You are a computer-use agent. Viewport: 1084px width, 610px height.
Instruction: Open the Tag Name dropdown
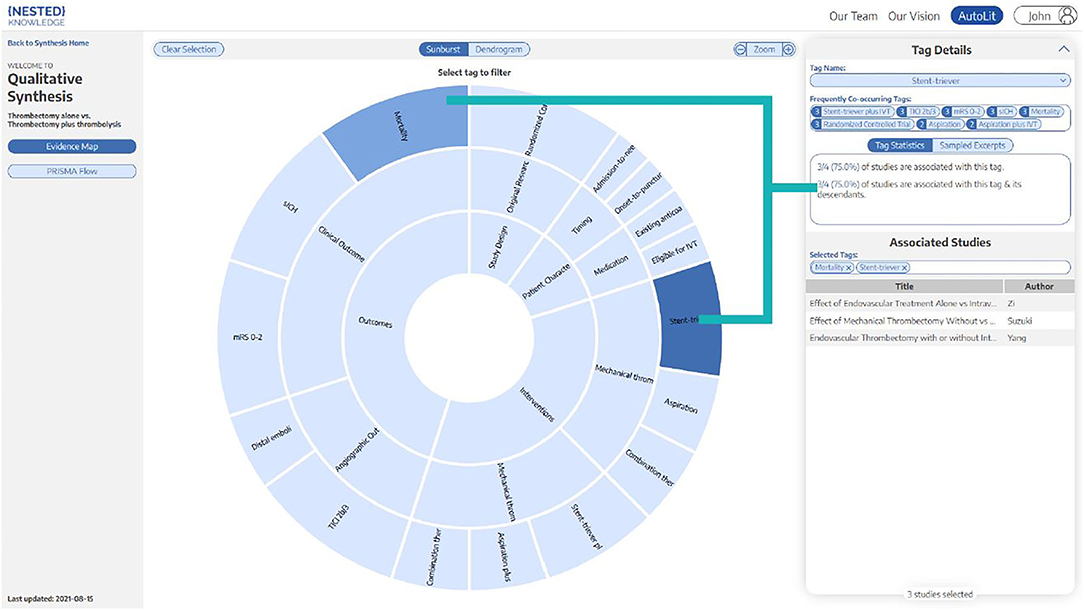(x=940, y=80)
